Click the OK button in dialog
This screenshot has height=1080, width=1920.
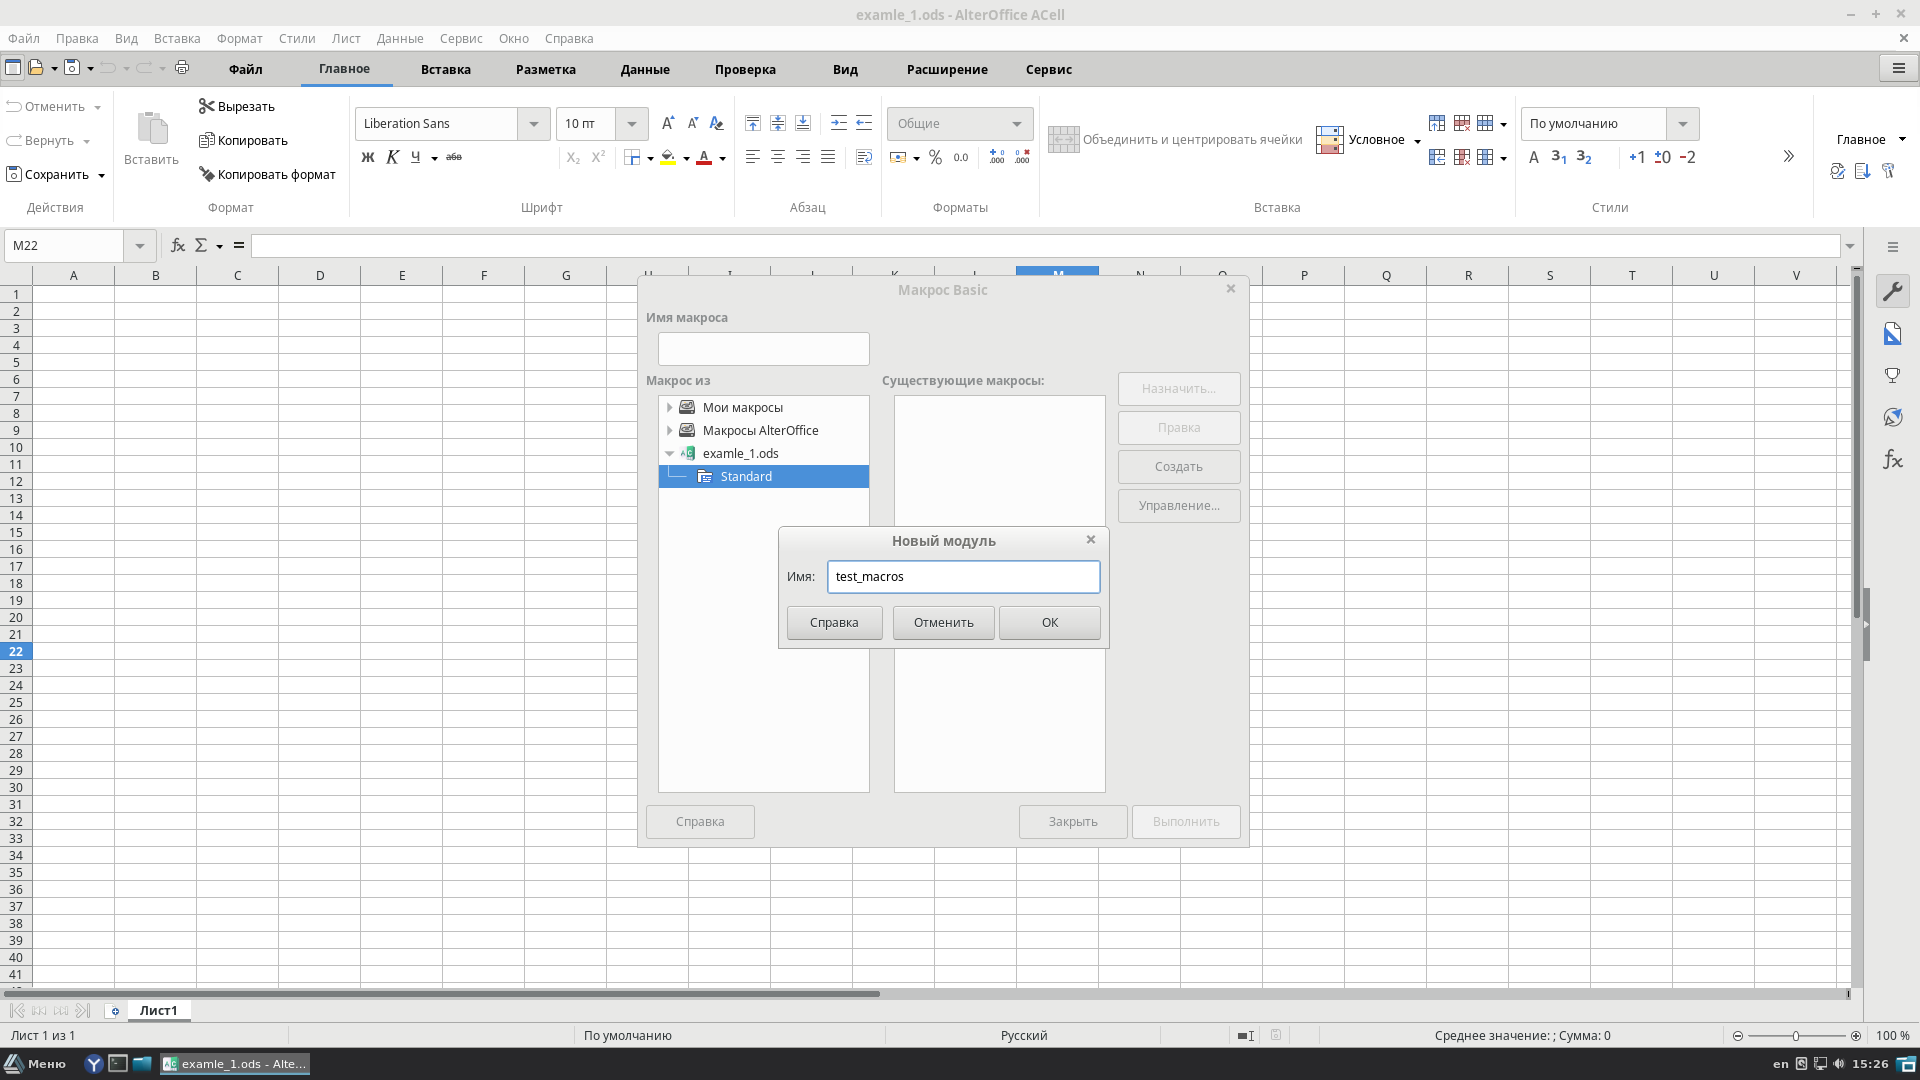(x=1050, y=622)
